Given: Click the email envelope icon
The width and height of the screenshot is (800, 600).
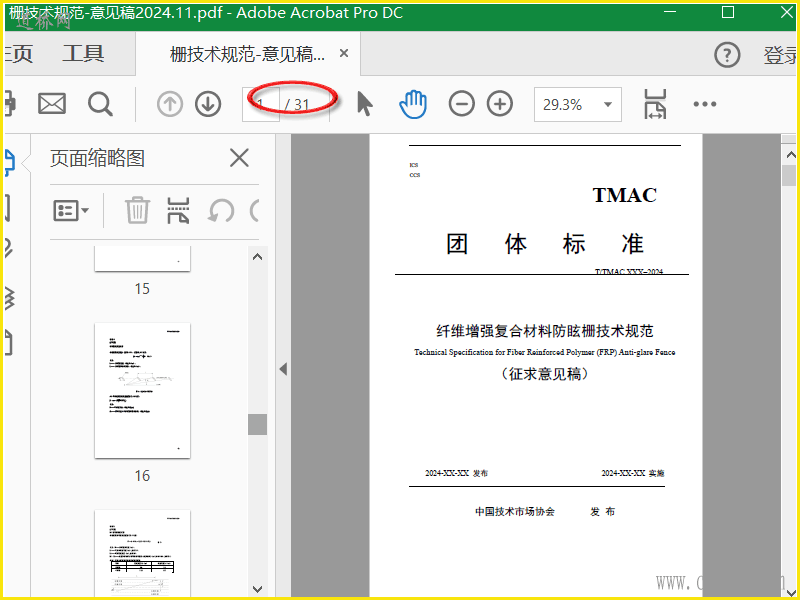Looking at the screenshot, I should pyautogui.click(x=52, y=104).
